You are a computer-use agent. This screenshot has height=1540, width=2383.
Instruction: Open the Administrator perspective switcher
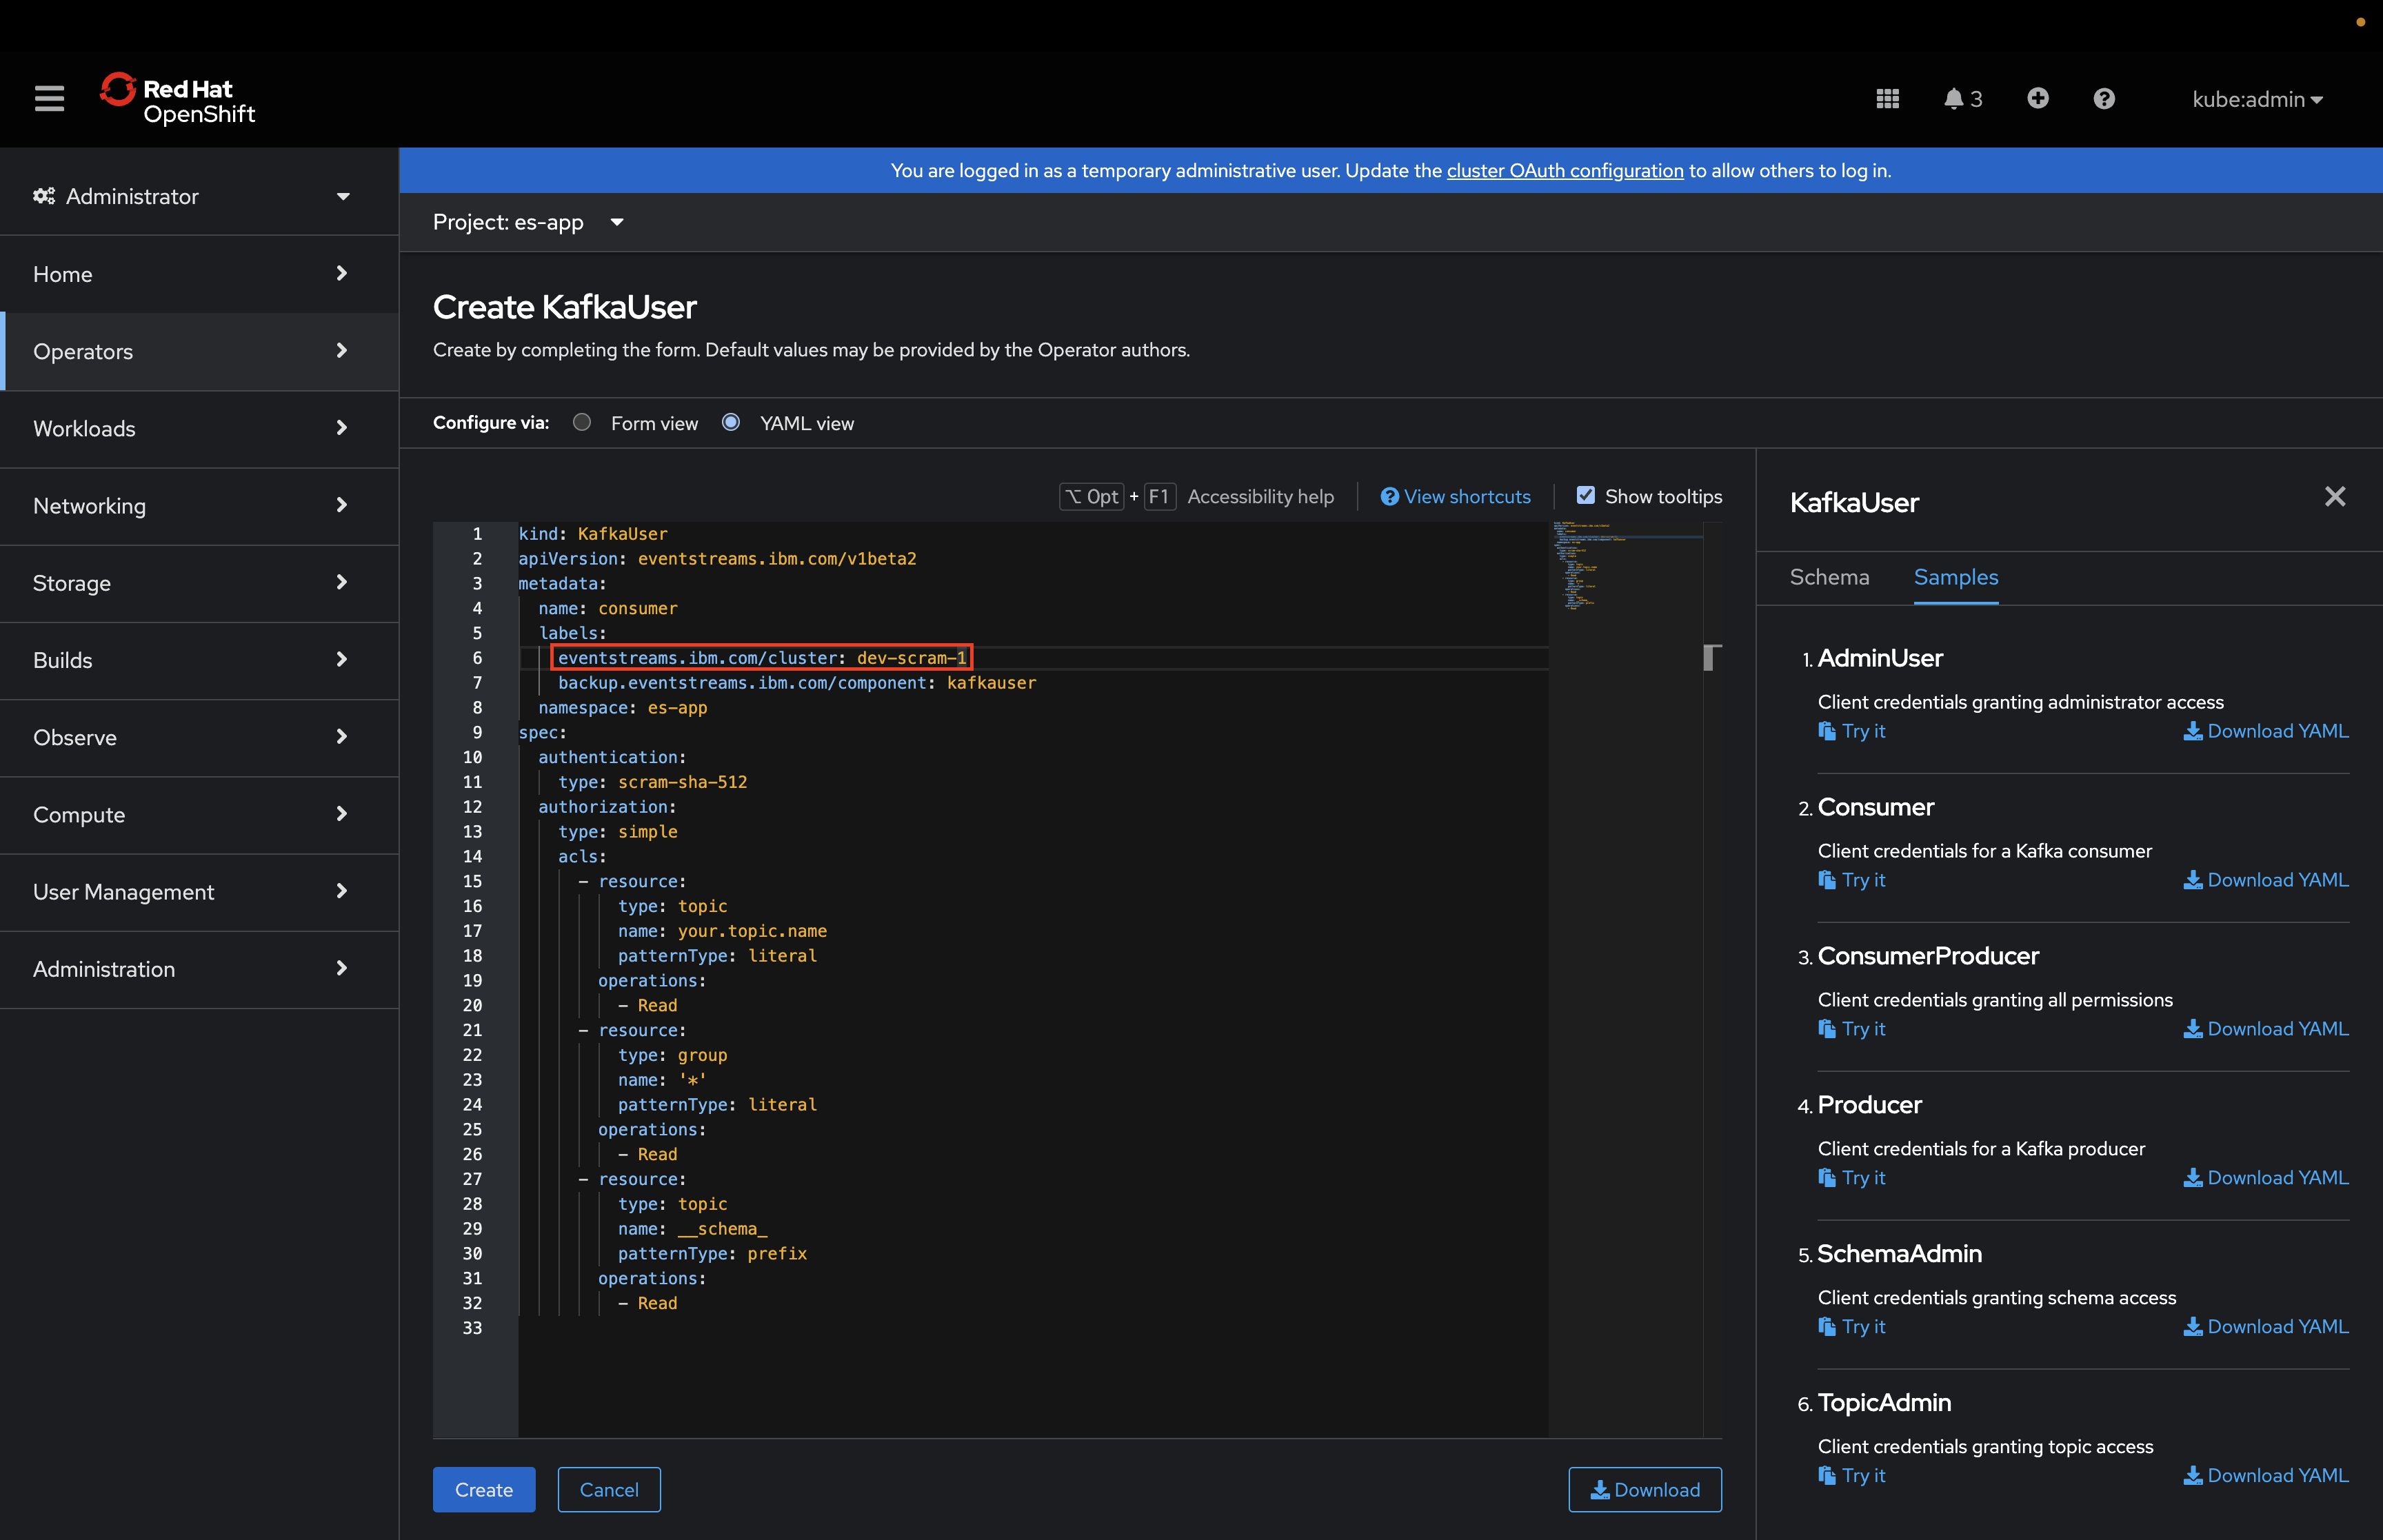point(192,196)
